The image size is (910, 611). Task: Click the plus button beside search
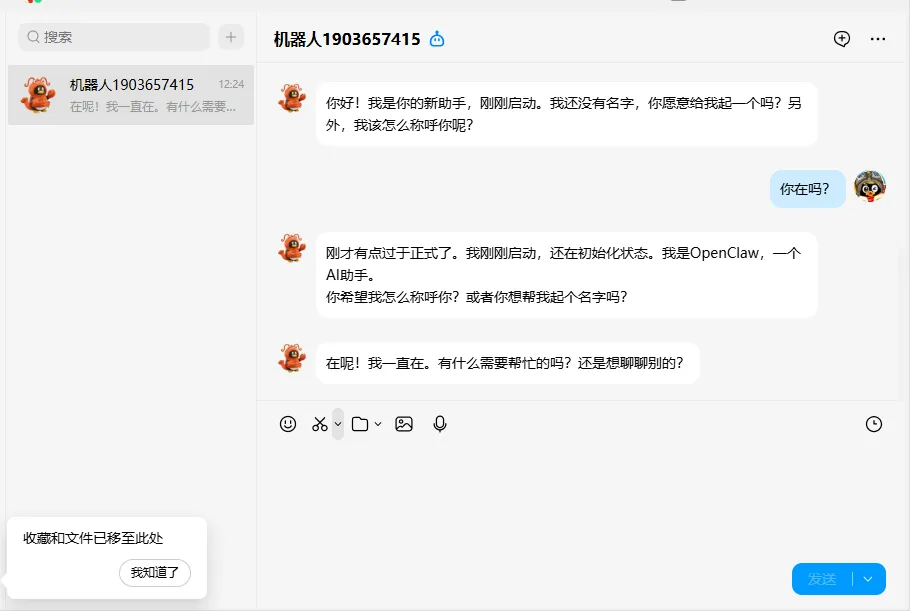click(x=231, y=37)
